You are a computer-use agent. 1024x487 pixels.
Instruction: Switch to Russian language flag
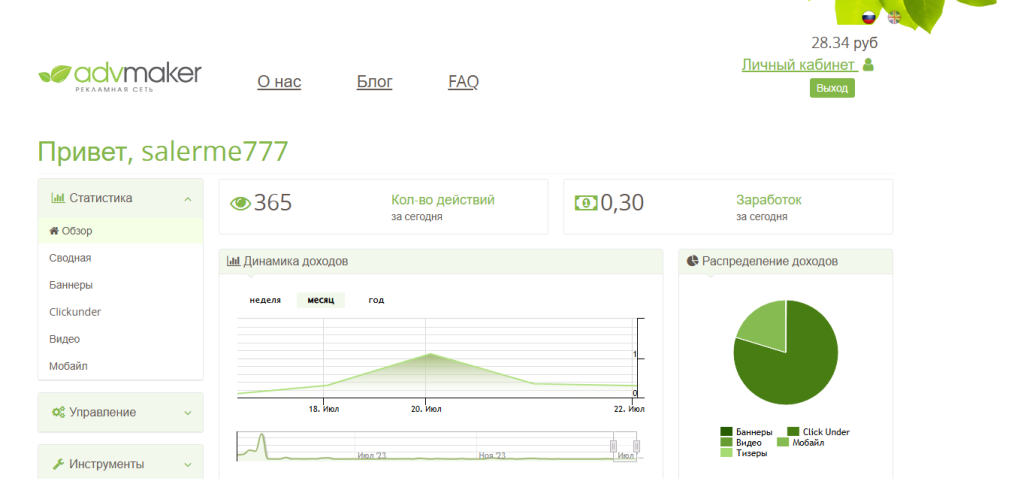(x=869, y=18)
